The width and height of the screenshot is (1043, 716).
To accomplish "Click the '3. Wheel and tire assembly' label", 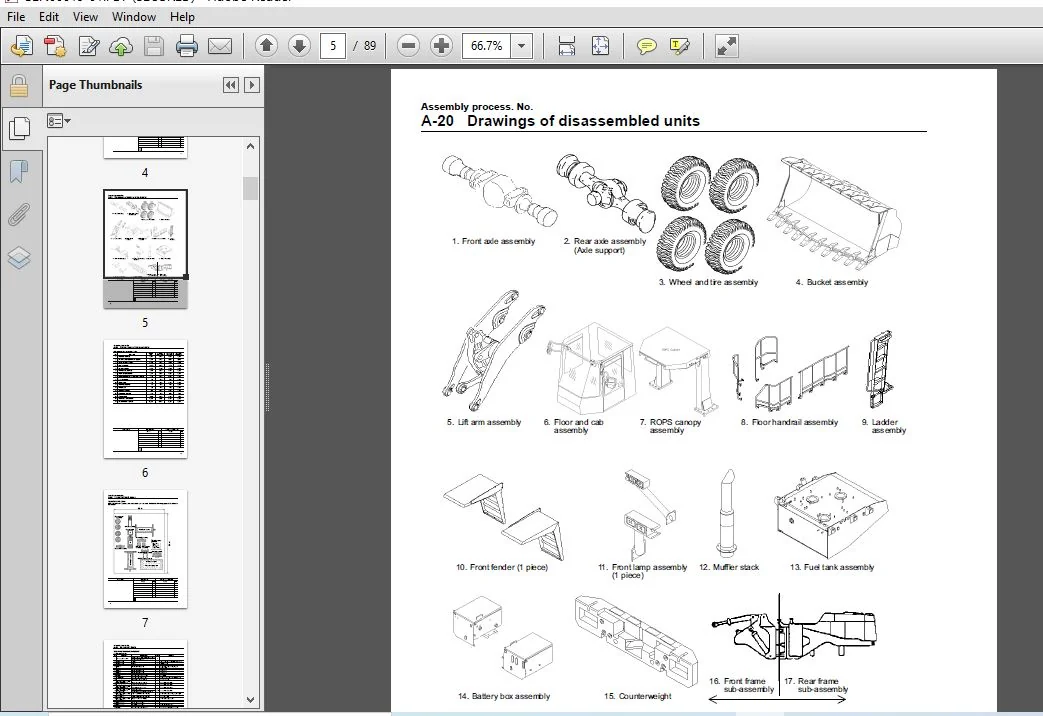I will click(708, 282).
